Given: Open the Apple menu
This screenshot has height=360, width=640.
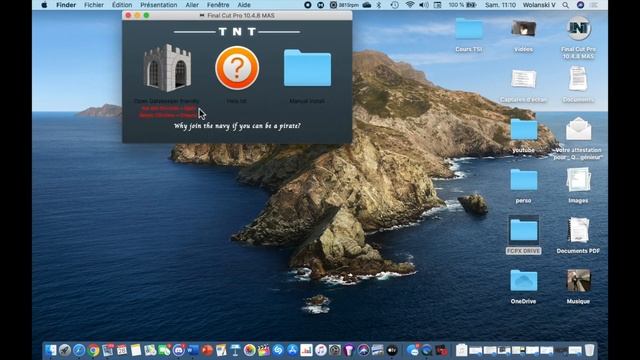Looking at the screenshot, I should 44,5.
